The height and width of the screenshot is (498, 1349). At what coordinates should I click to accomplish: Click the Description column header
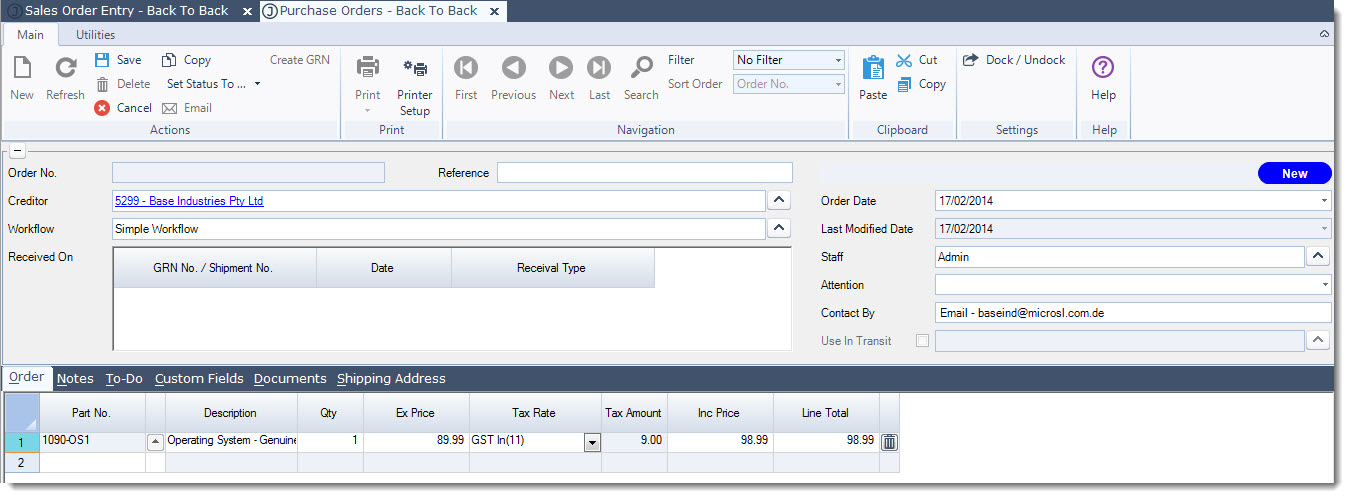tap(231, 413)
